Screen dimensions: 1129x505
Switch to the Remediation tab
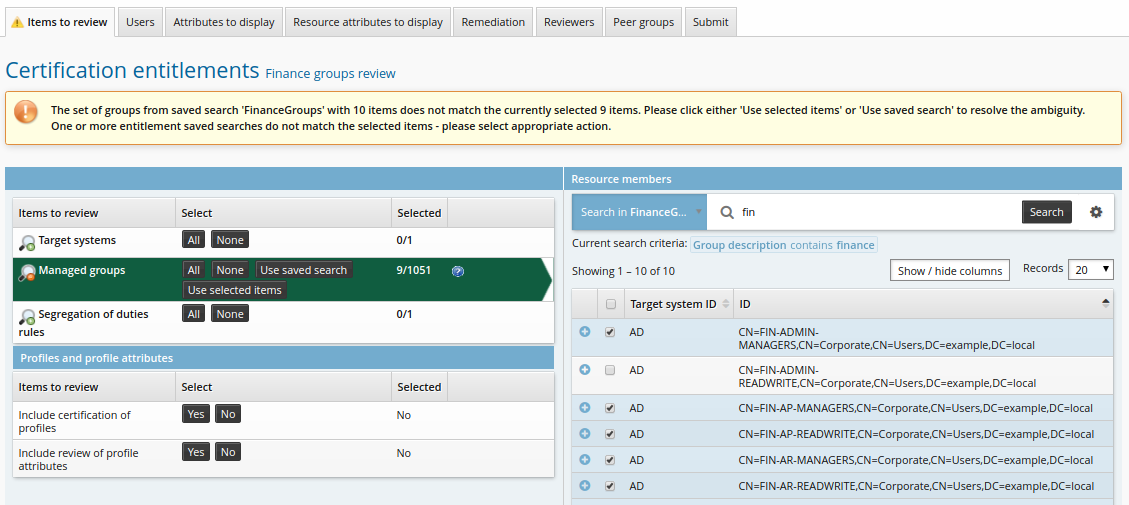493,22
